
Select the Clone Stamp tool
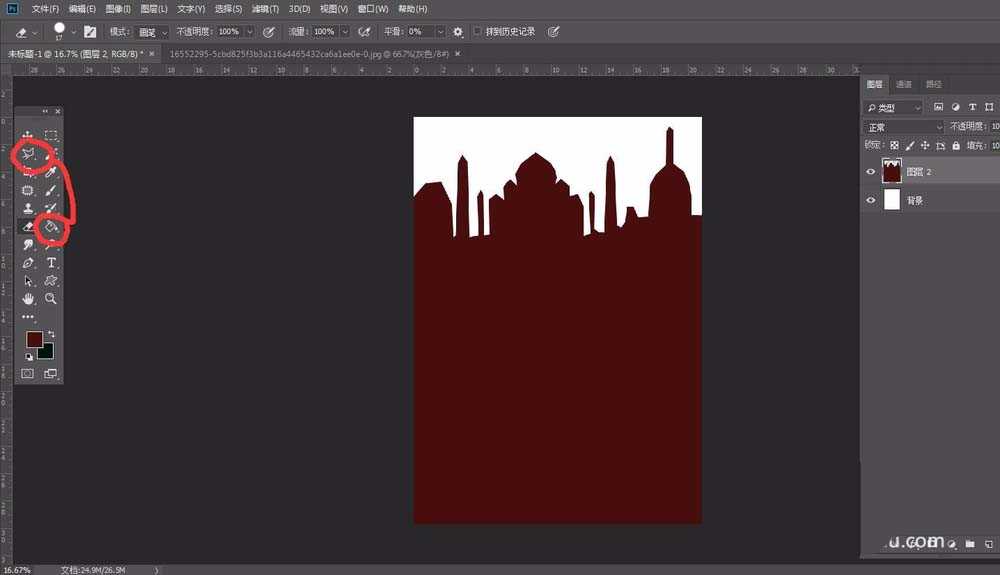tap(28, 209)
